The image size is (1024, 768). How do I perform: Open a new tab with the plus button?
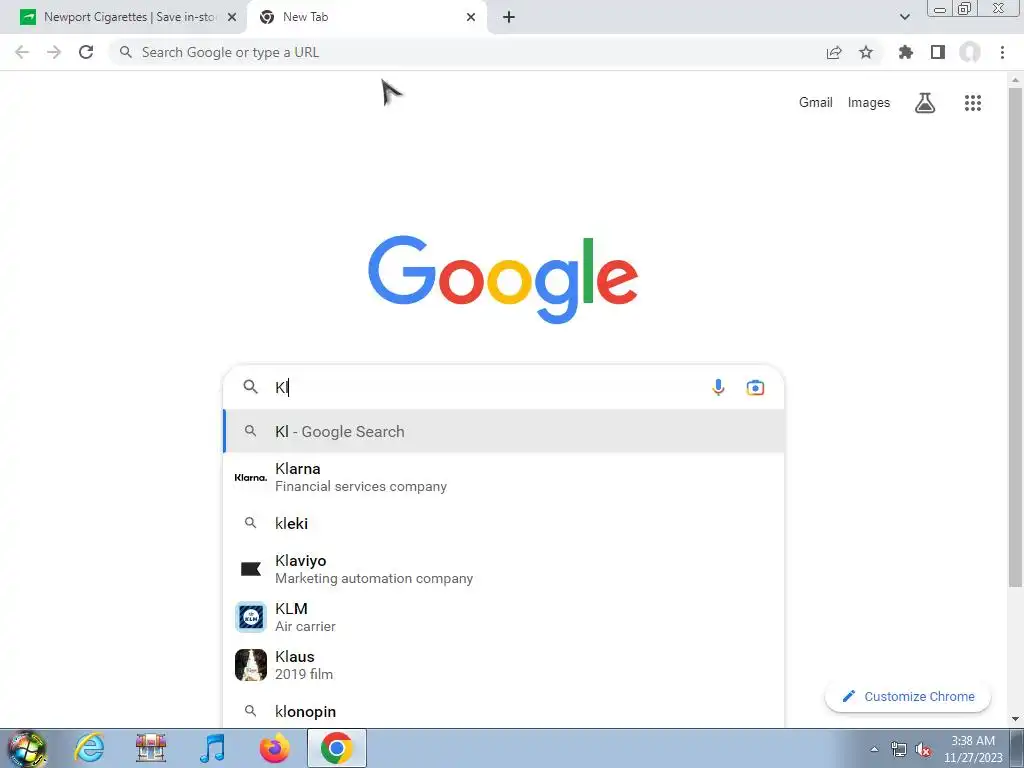coord(509,17)
